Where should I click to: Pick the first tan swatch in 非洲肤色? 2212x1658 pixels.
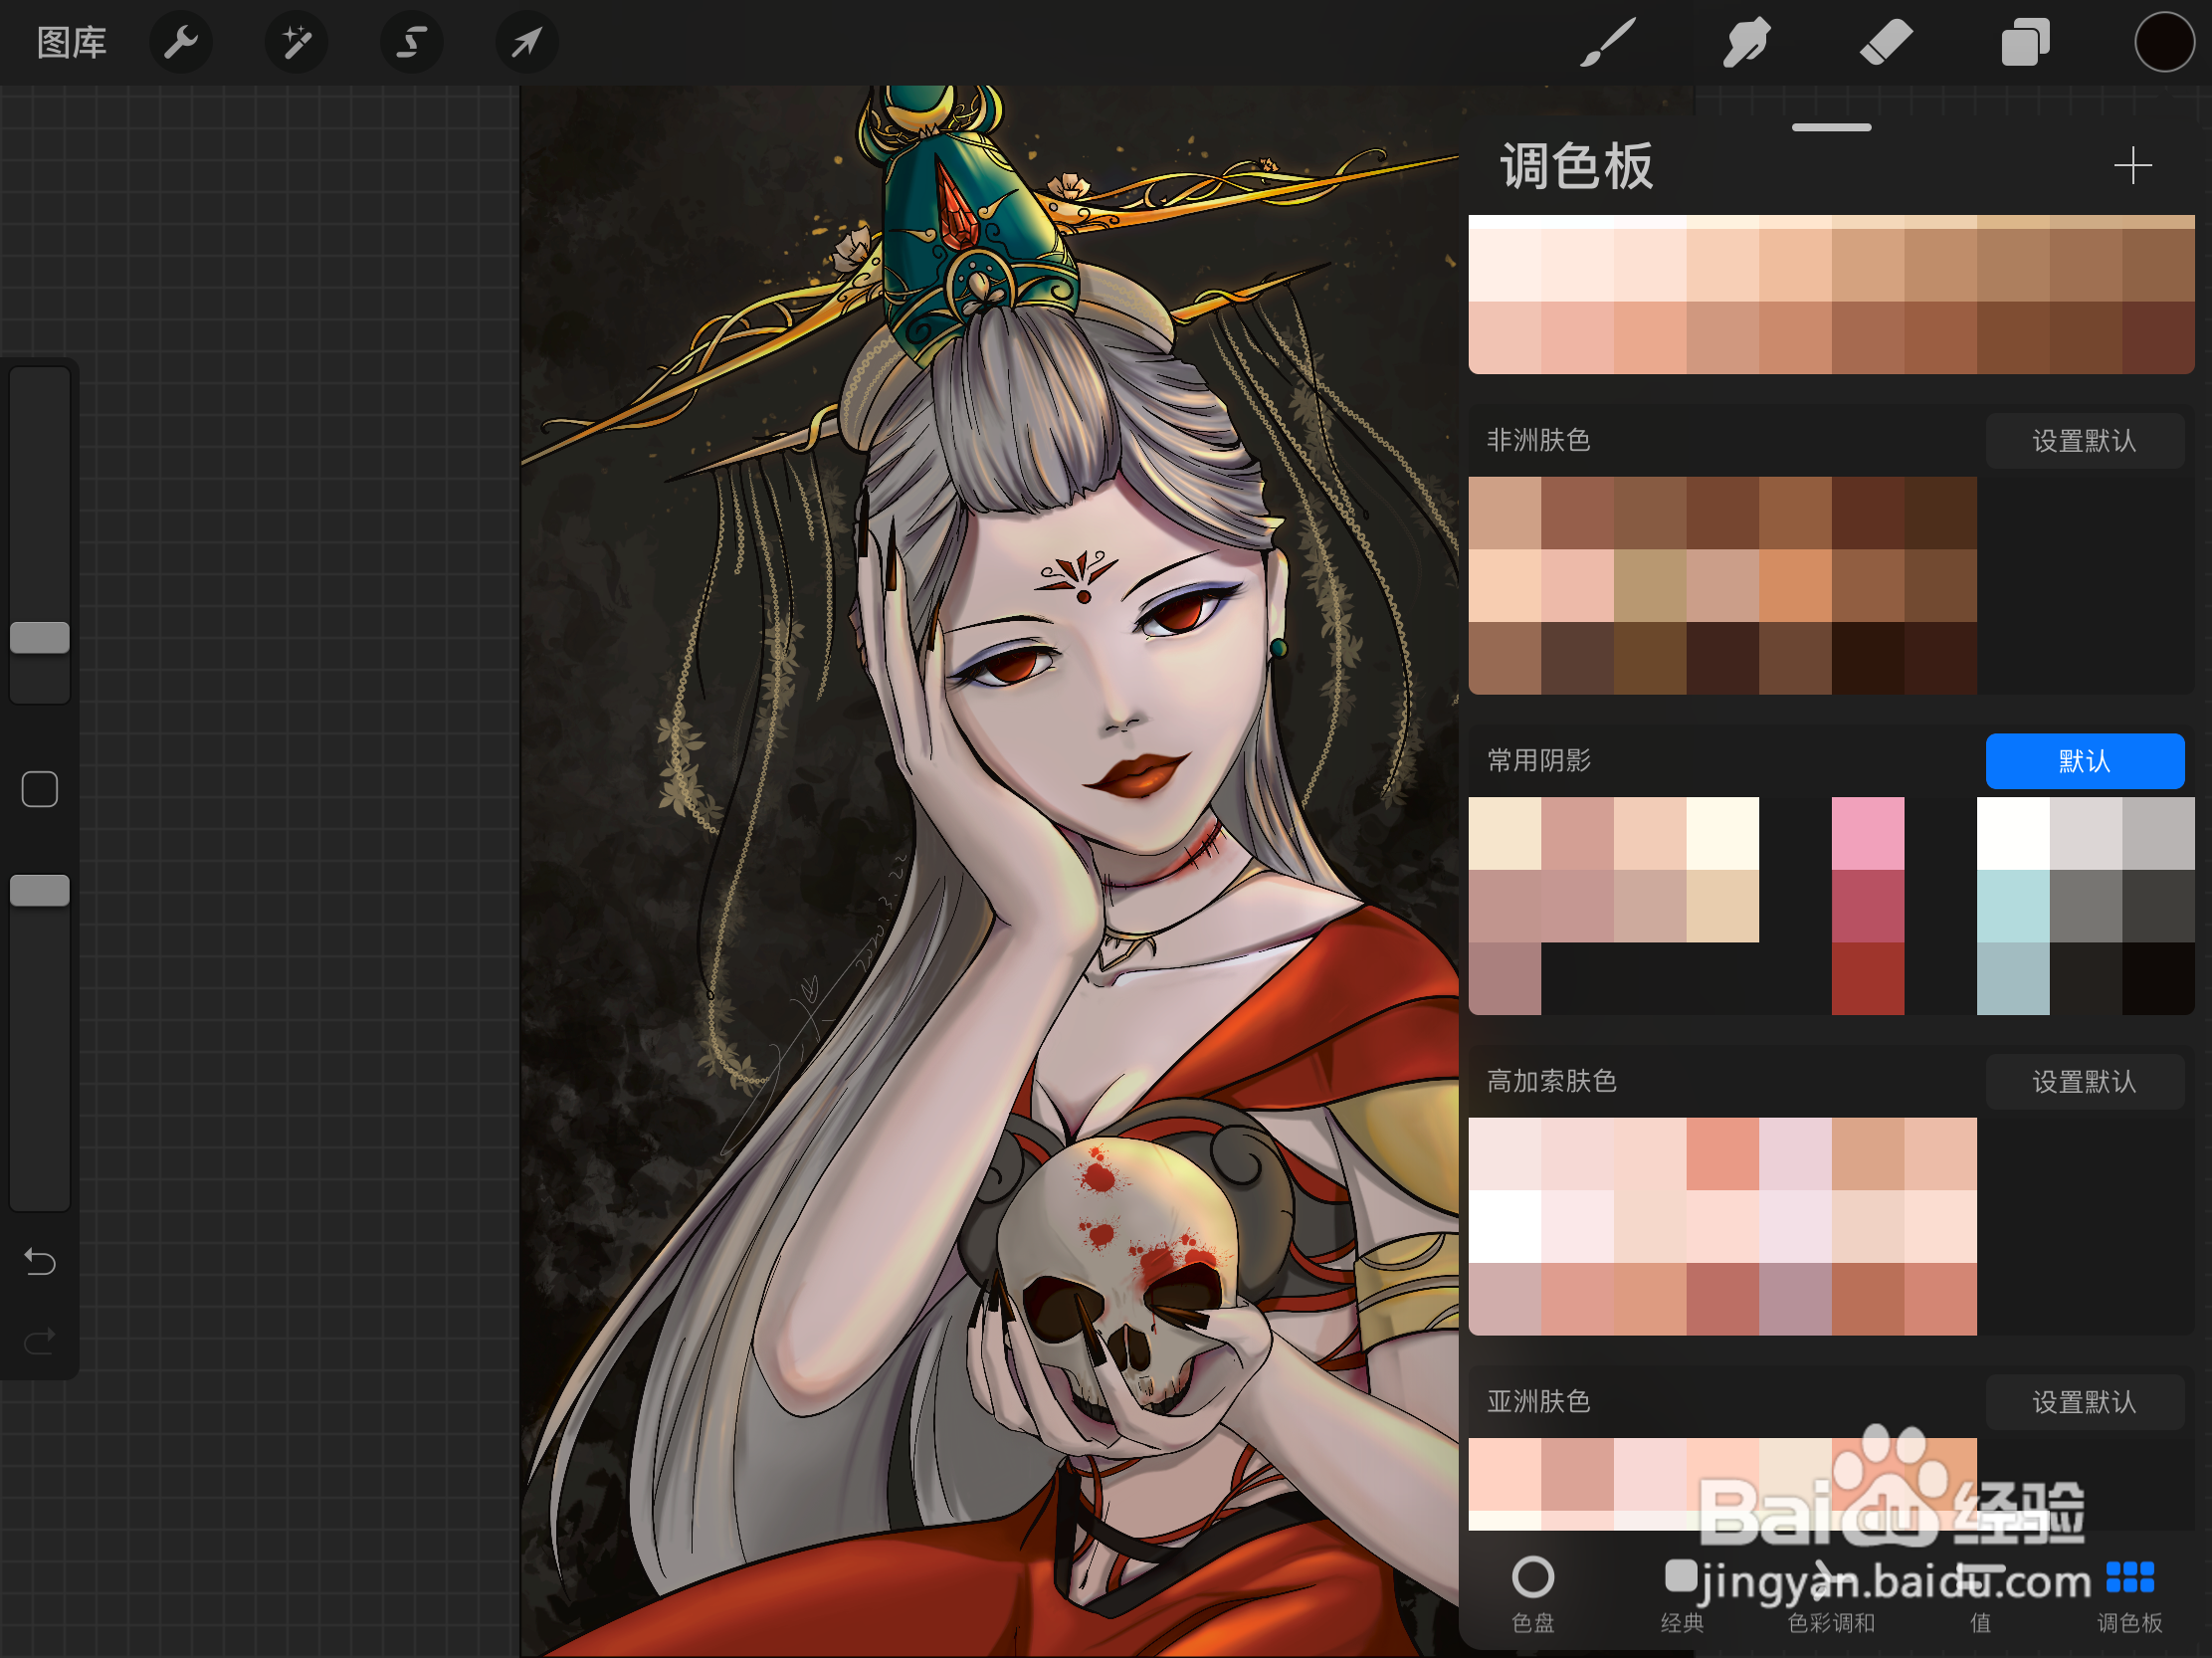pyautogui.click(x=1504, y=513)
